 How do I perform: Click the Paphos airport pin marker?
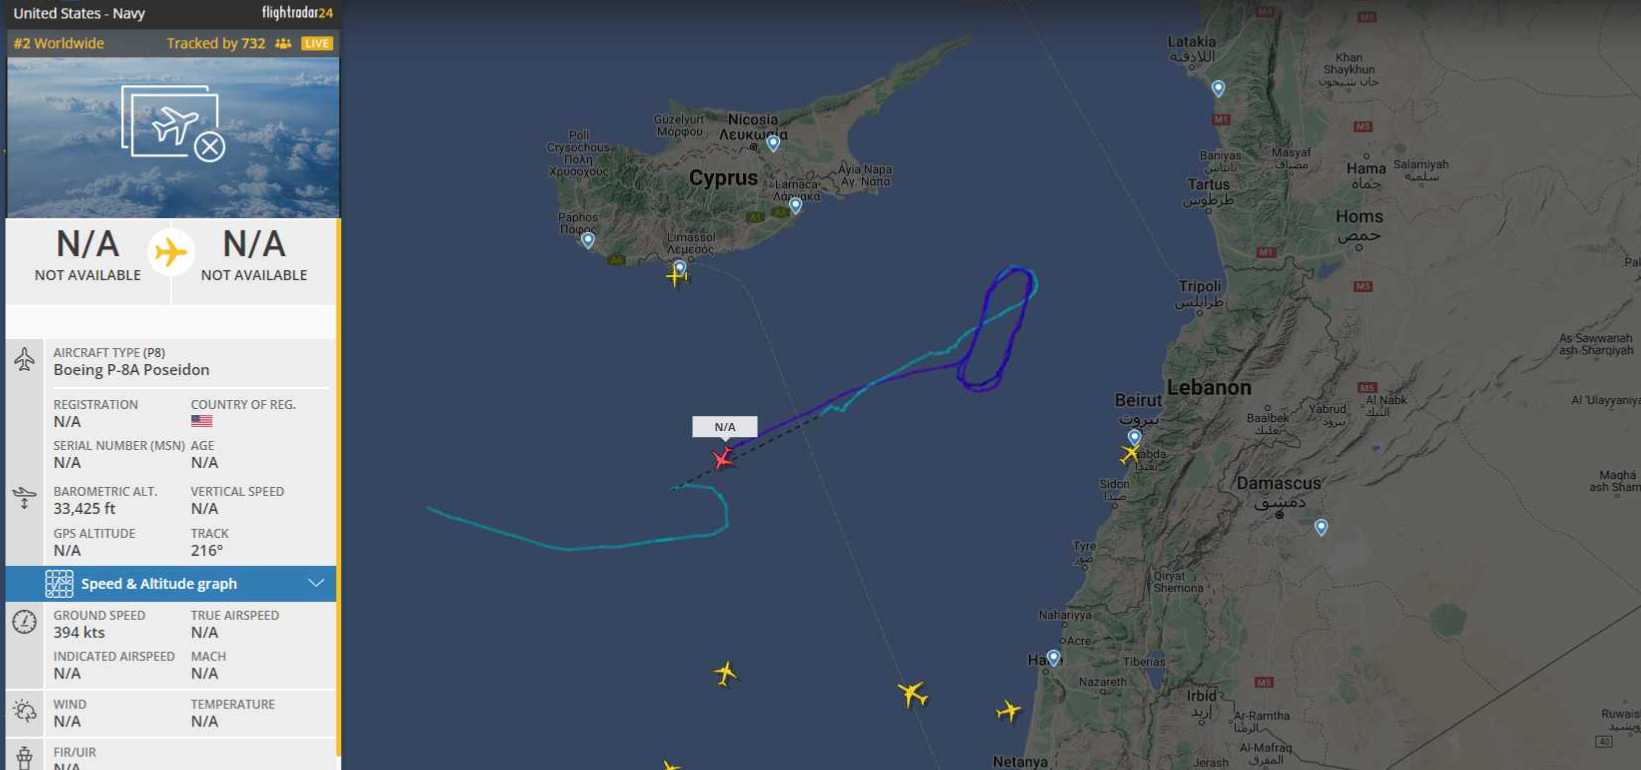tap(588, 240)
